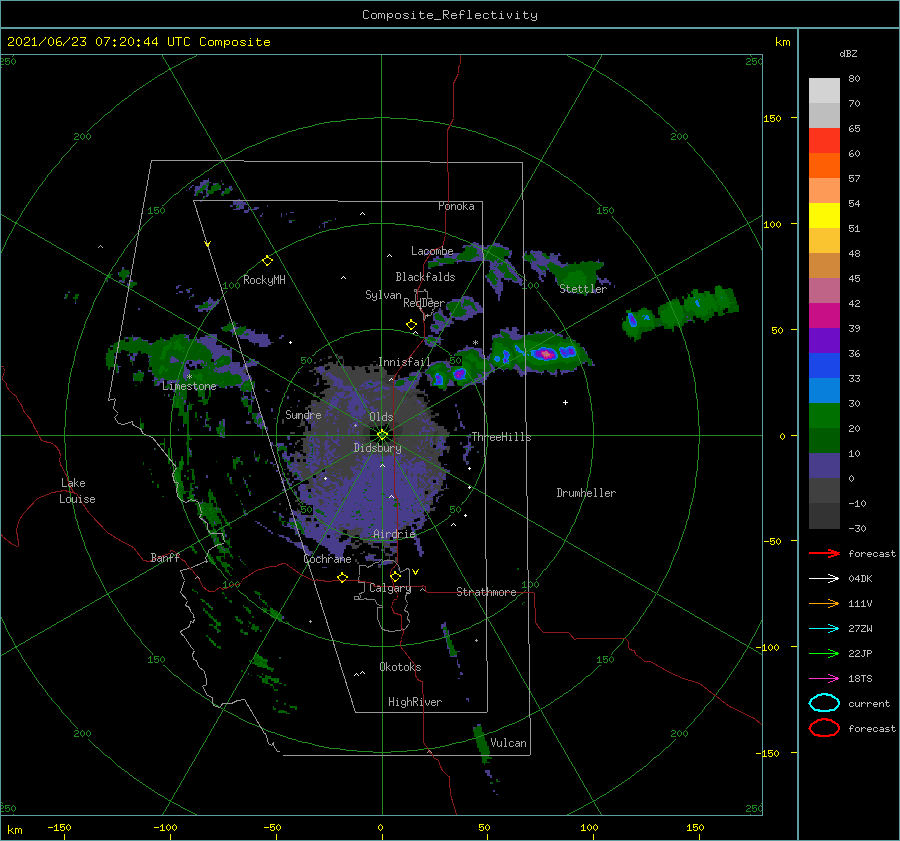This screenshot has height=841, width=900.
Task: Click the -150 tick on bottom axis
Action: 59,827
